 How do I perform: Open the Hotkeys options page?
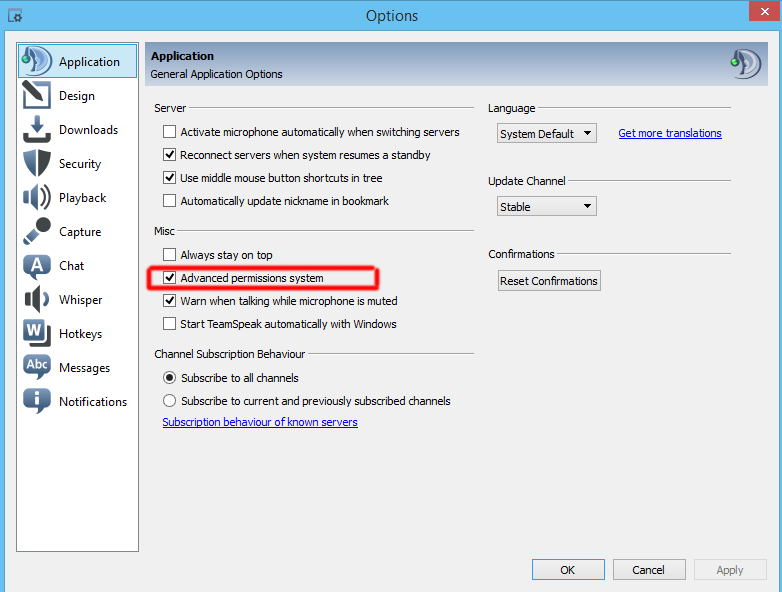(77, 333)
